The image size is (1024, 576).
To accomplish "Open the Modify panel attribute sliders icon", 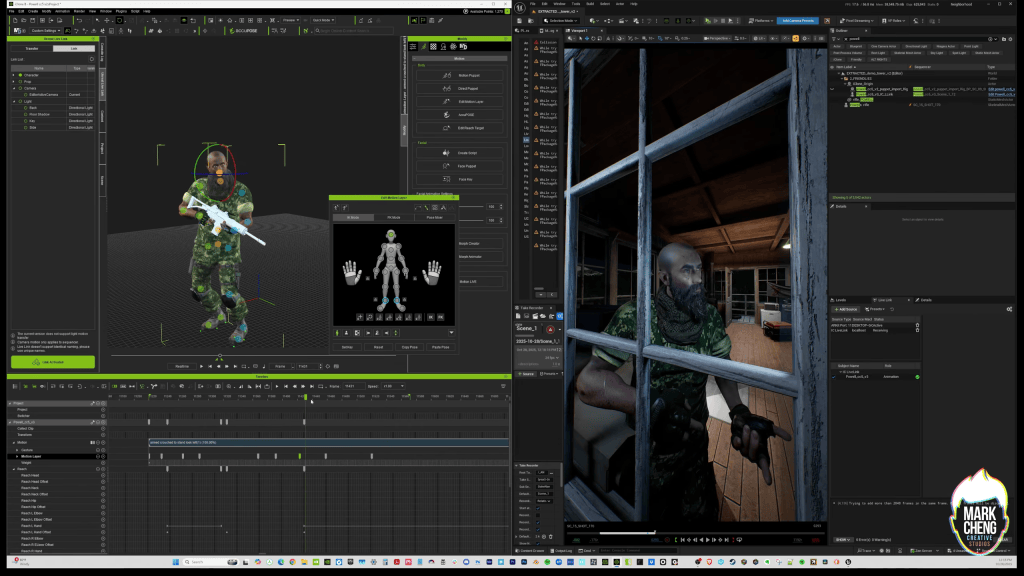I will click(x=413, y=46).
